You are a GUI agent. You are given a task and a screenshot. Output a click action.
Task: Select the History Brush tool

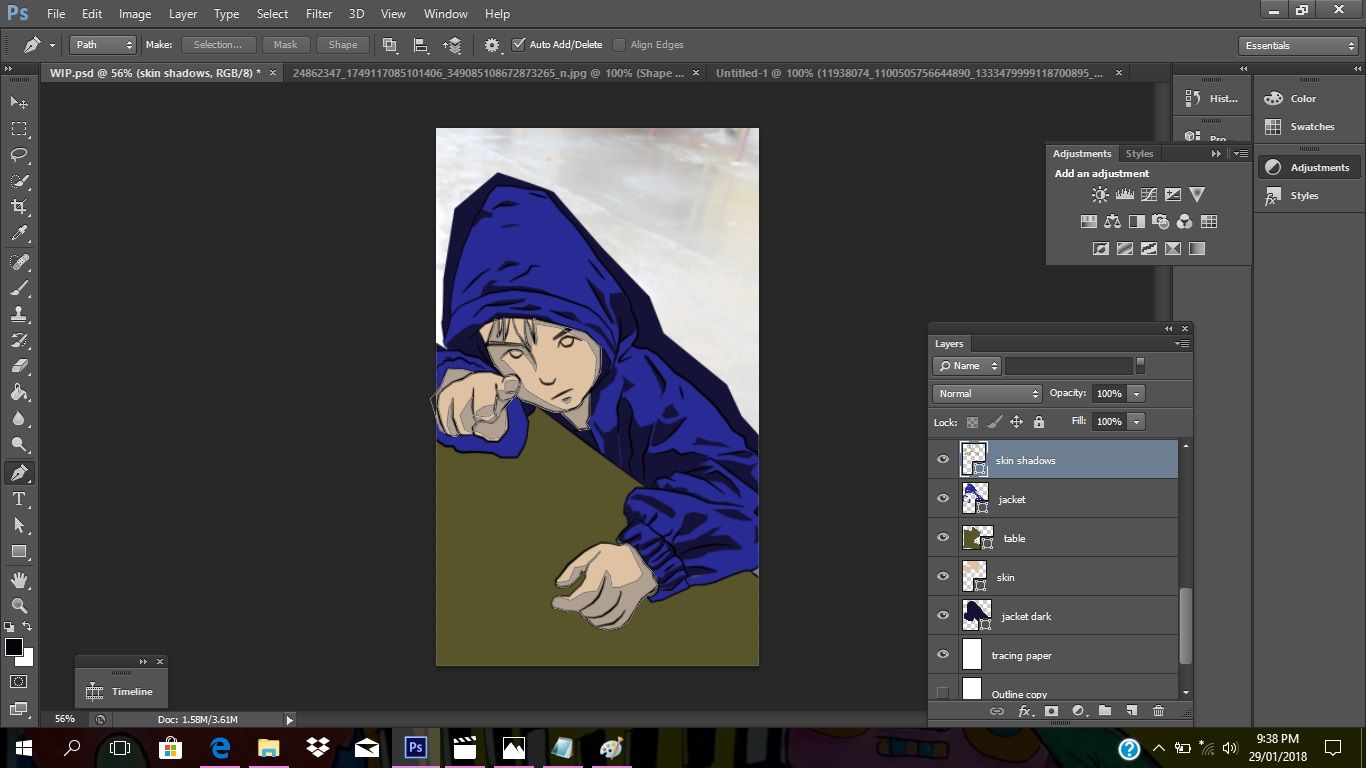coord(19,340)
